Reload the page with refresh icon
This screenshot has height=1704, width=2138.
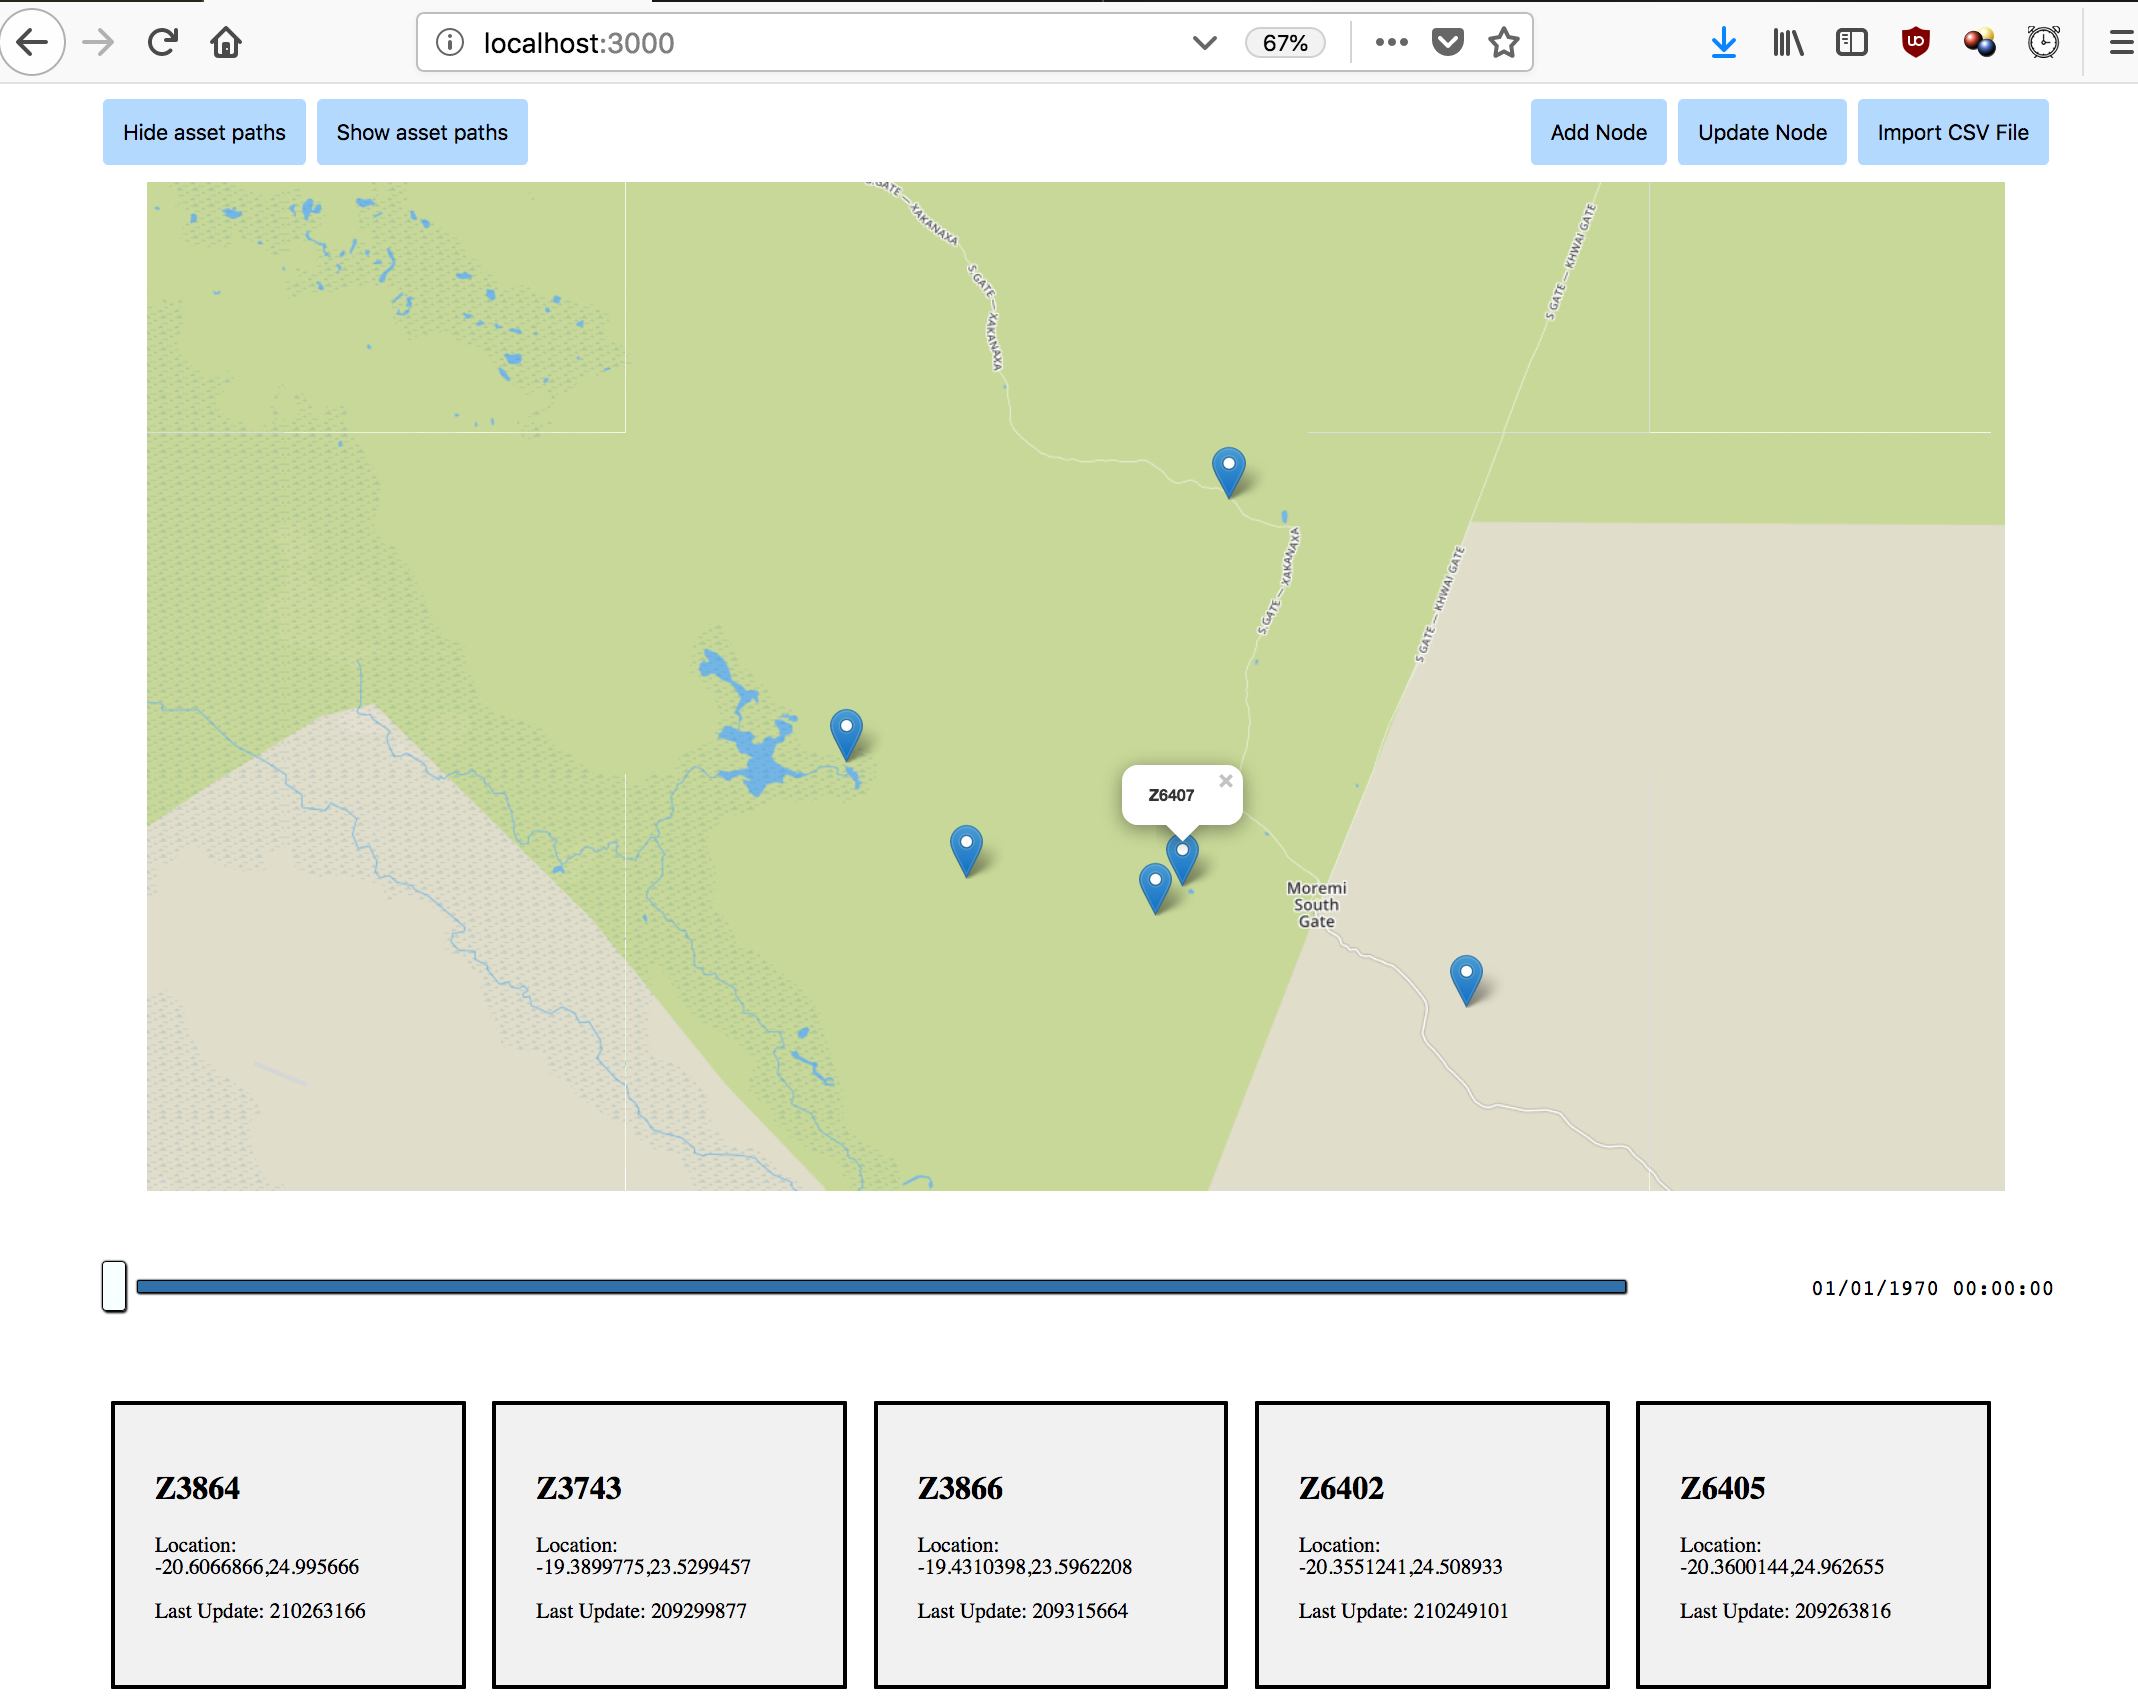click(x=162, y=42)
